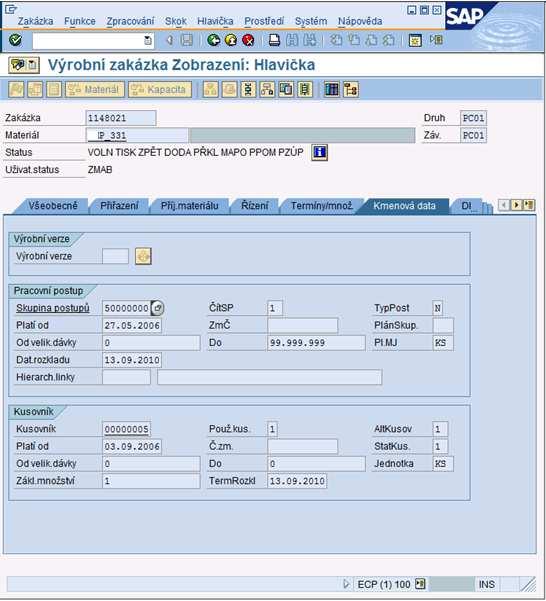
Task: Click the ECP (1) 100 status bar text
Action: point(384,584)
